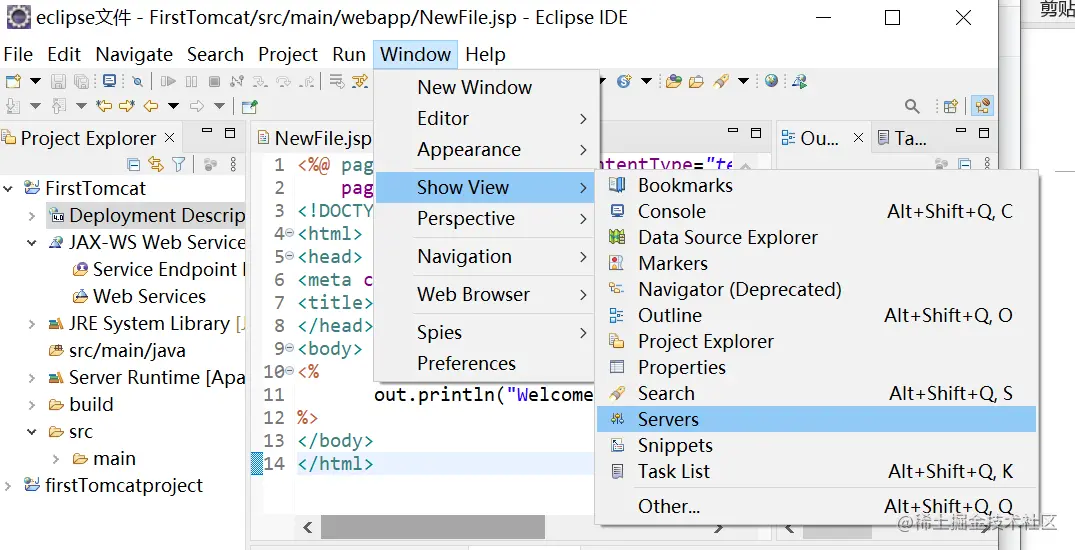Click the magnifier Quick Access search icon
This screenshot has width=1075, height=550.
click(x=912, y=106)
